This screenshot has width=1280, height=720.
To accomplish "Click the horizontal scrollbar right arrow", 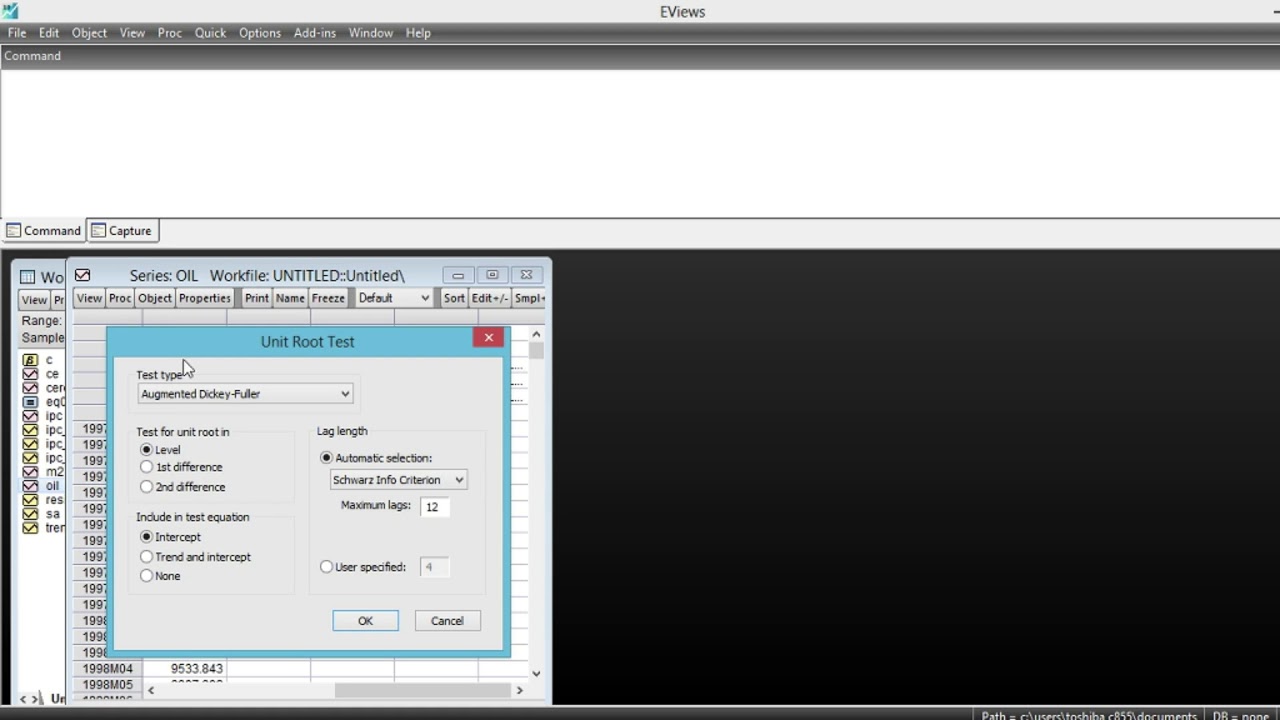I will [519, 690].
